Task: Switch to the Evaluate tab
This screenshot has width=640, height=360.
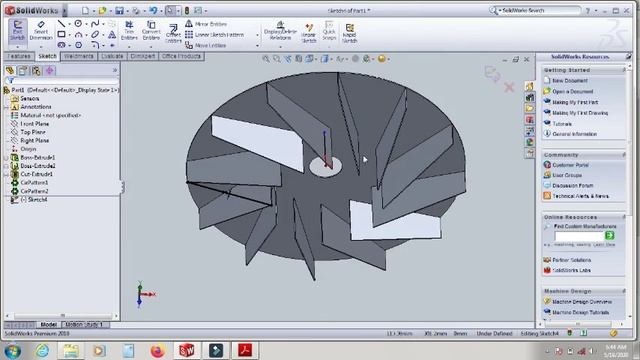Action: (112, 56)
